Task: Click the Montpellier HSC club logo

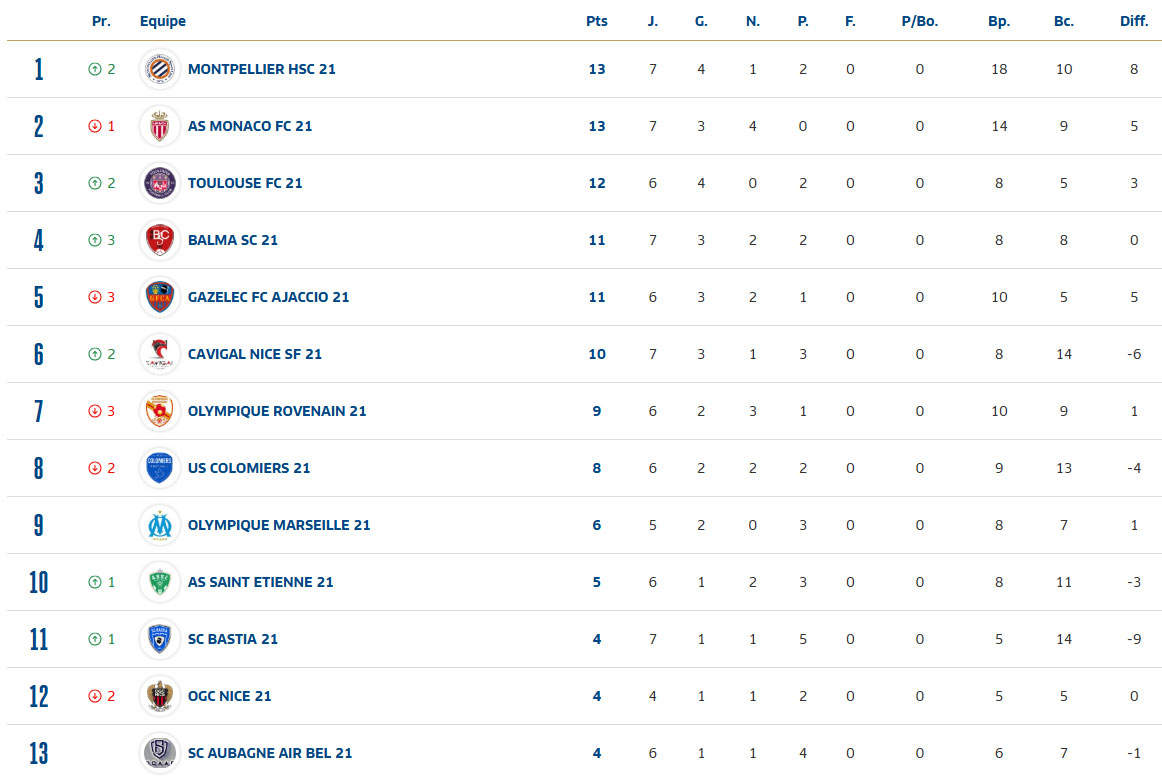Action: pos(159,69)
